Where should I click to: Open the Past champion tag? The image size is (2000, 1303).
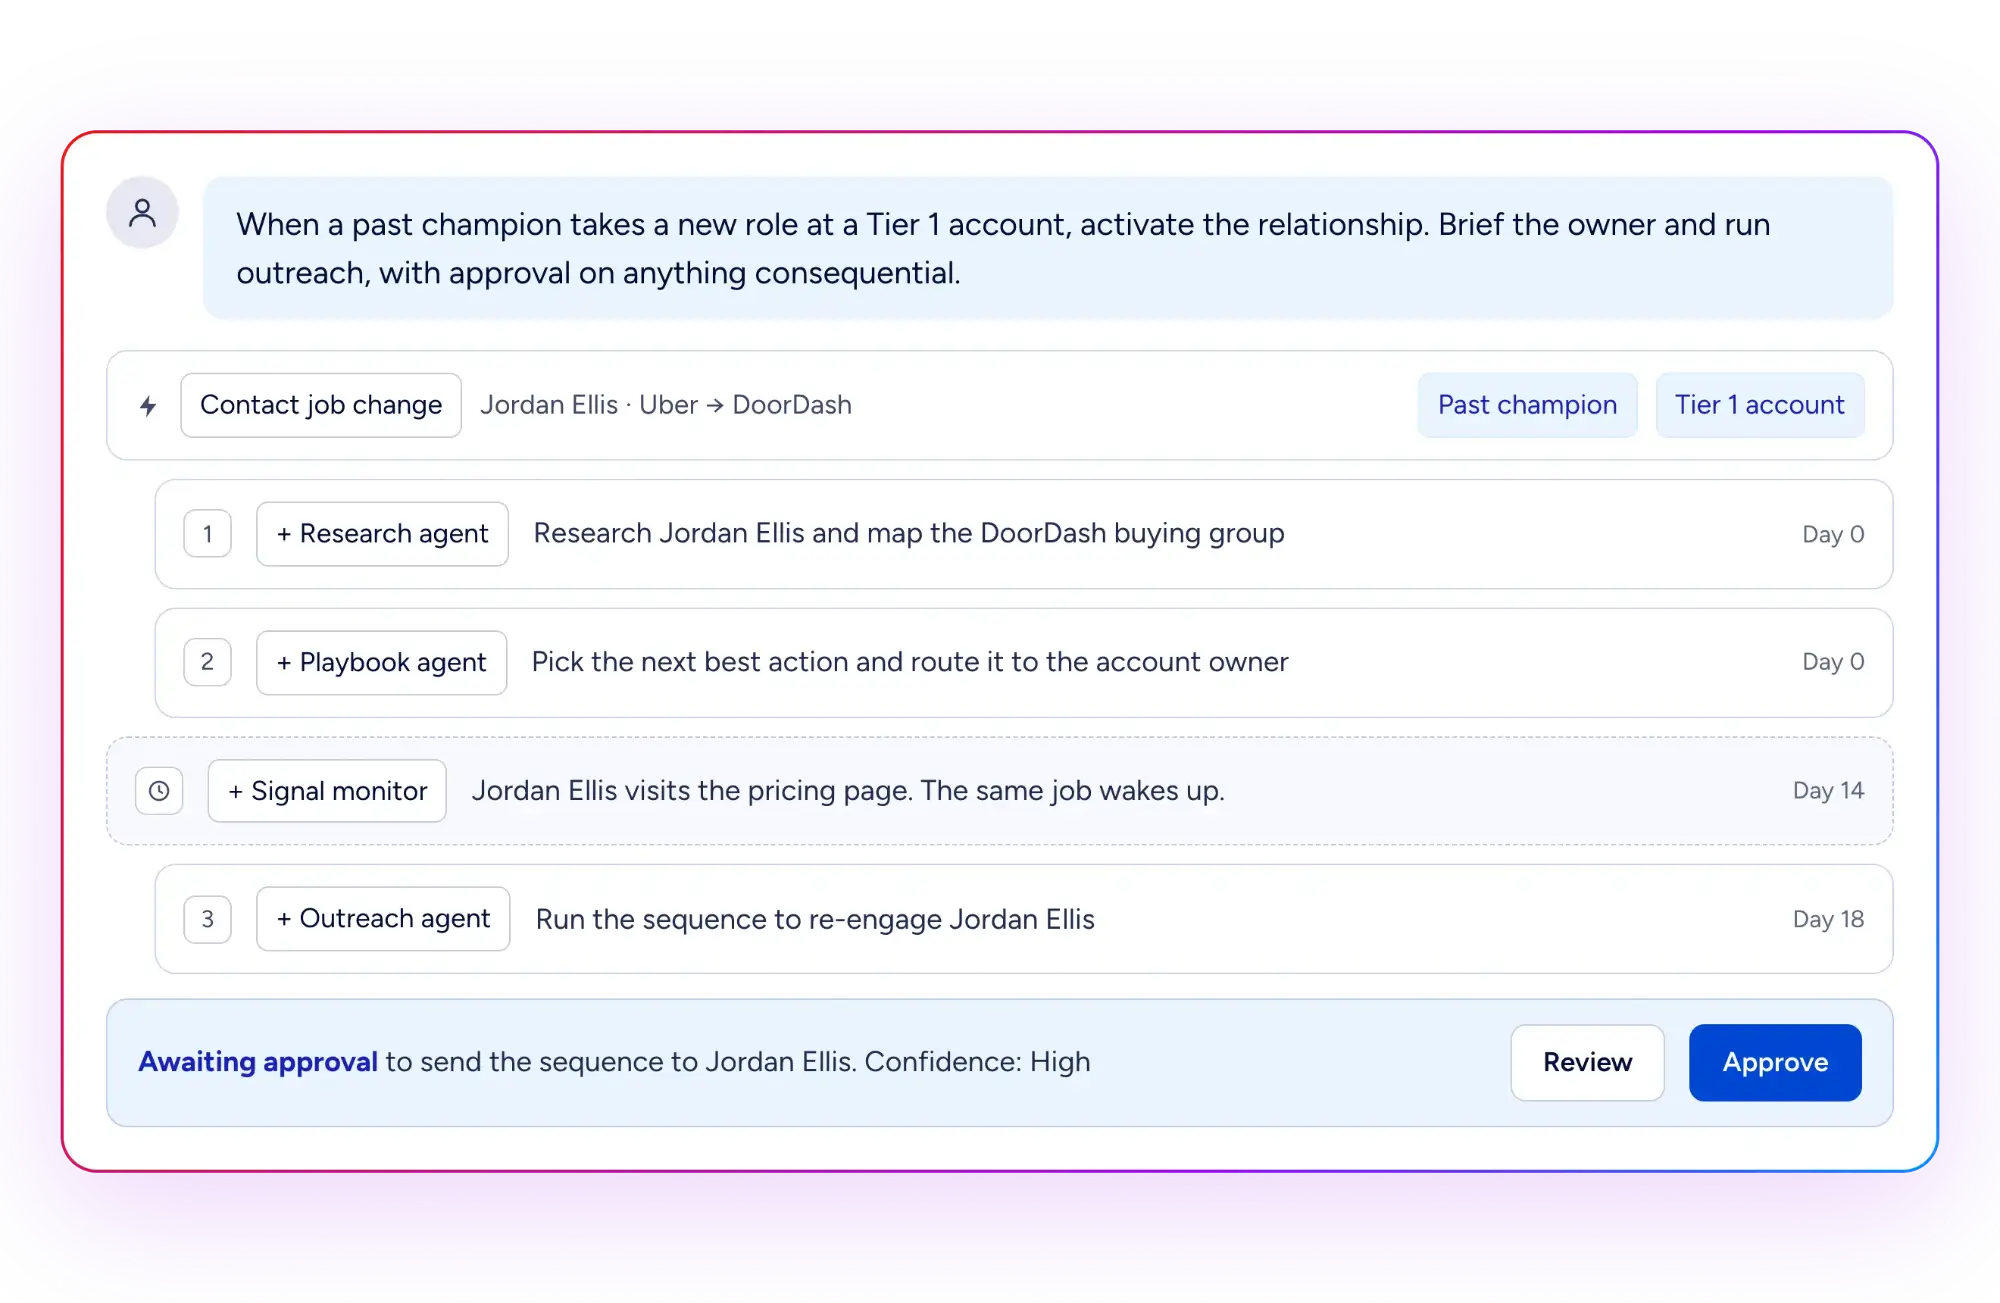(1527, 405)
